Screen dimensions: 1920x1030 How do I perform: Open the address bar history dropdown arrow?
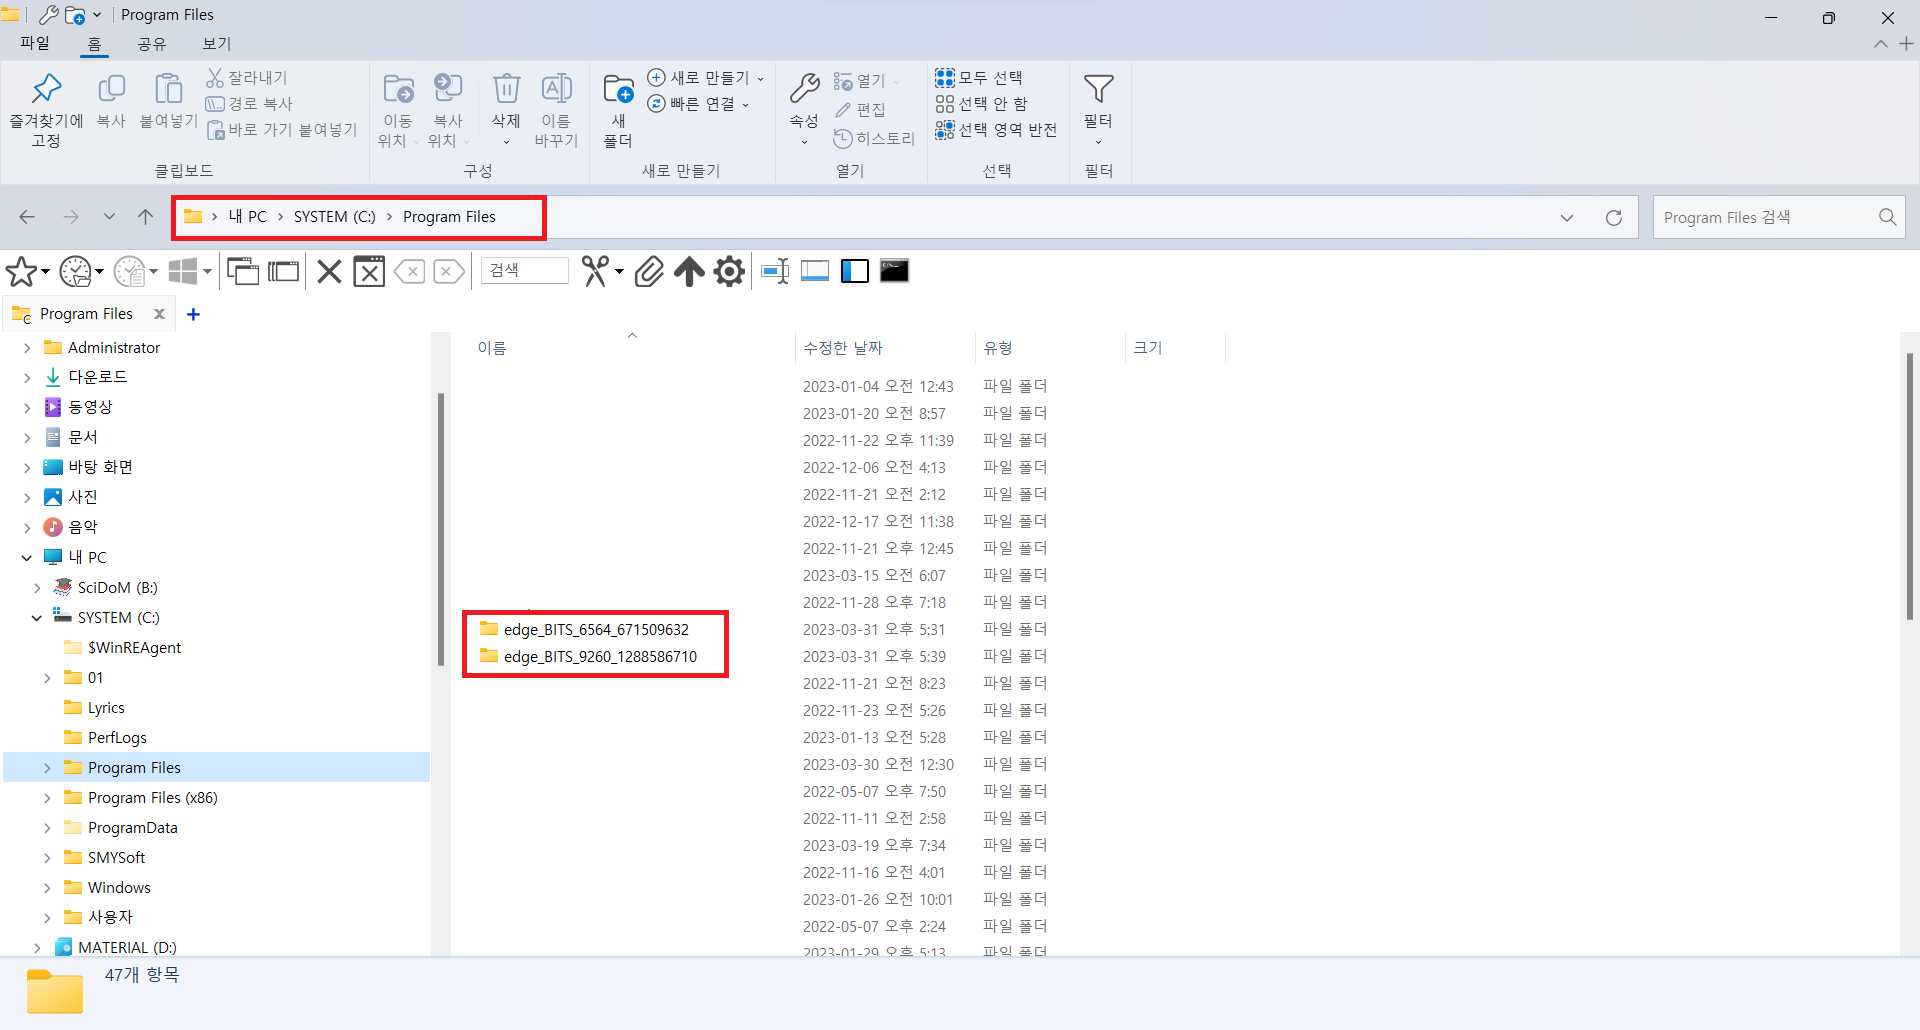(x=1567, y=218)
